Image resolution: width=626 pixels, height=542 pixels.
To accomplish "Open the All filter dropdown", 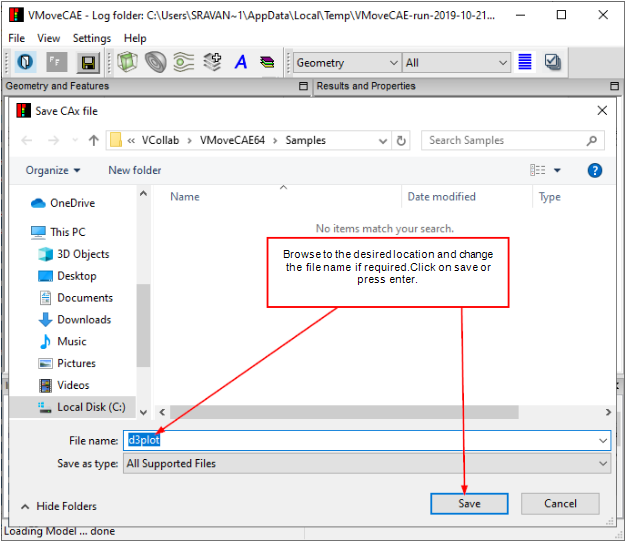I will [456, 63].
